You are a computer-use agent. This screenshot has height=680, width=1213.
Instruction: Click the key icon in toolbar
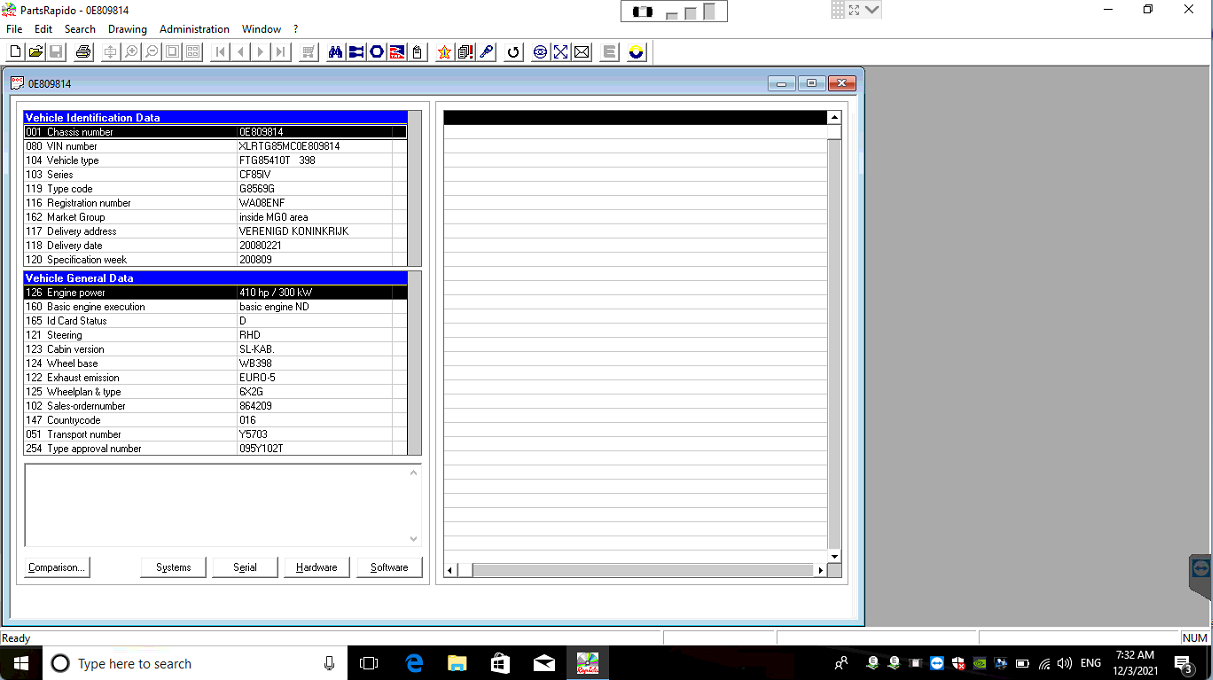[x=487, y=52]
